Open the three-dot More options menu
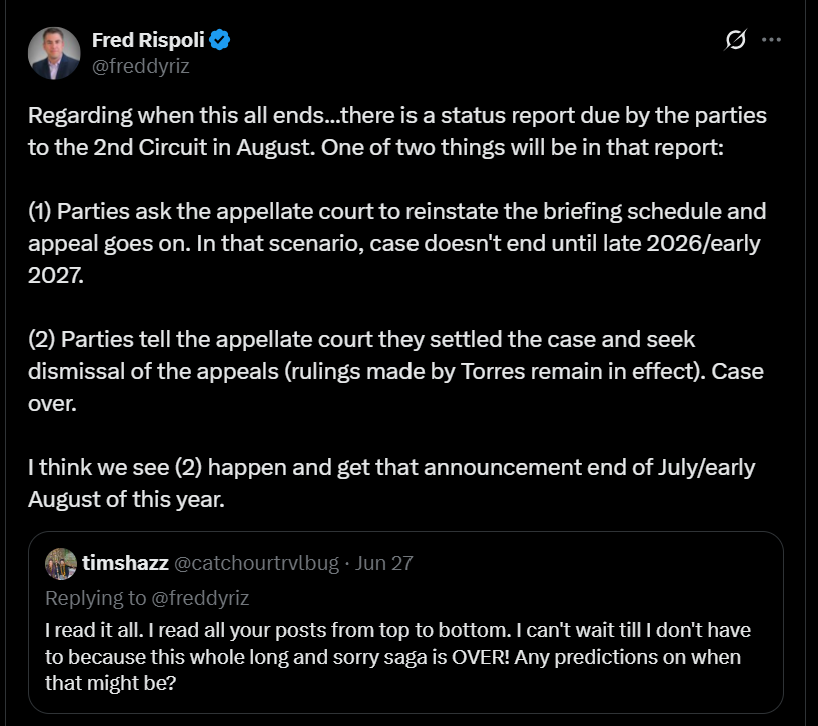Screen dimensions: 818x726 (771, 40)
